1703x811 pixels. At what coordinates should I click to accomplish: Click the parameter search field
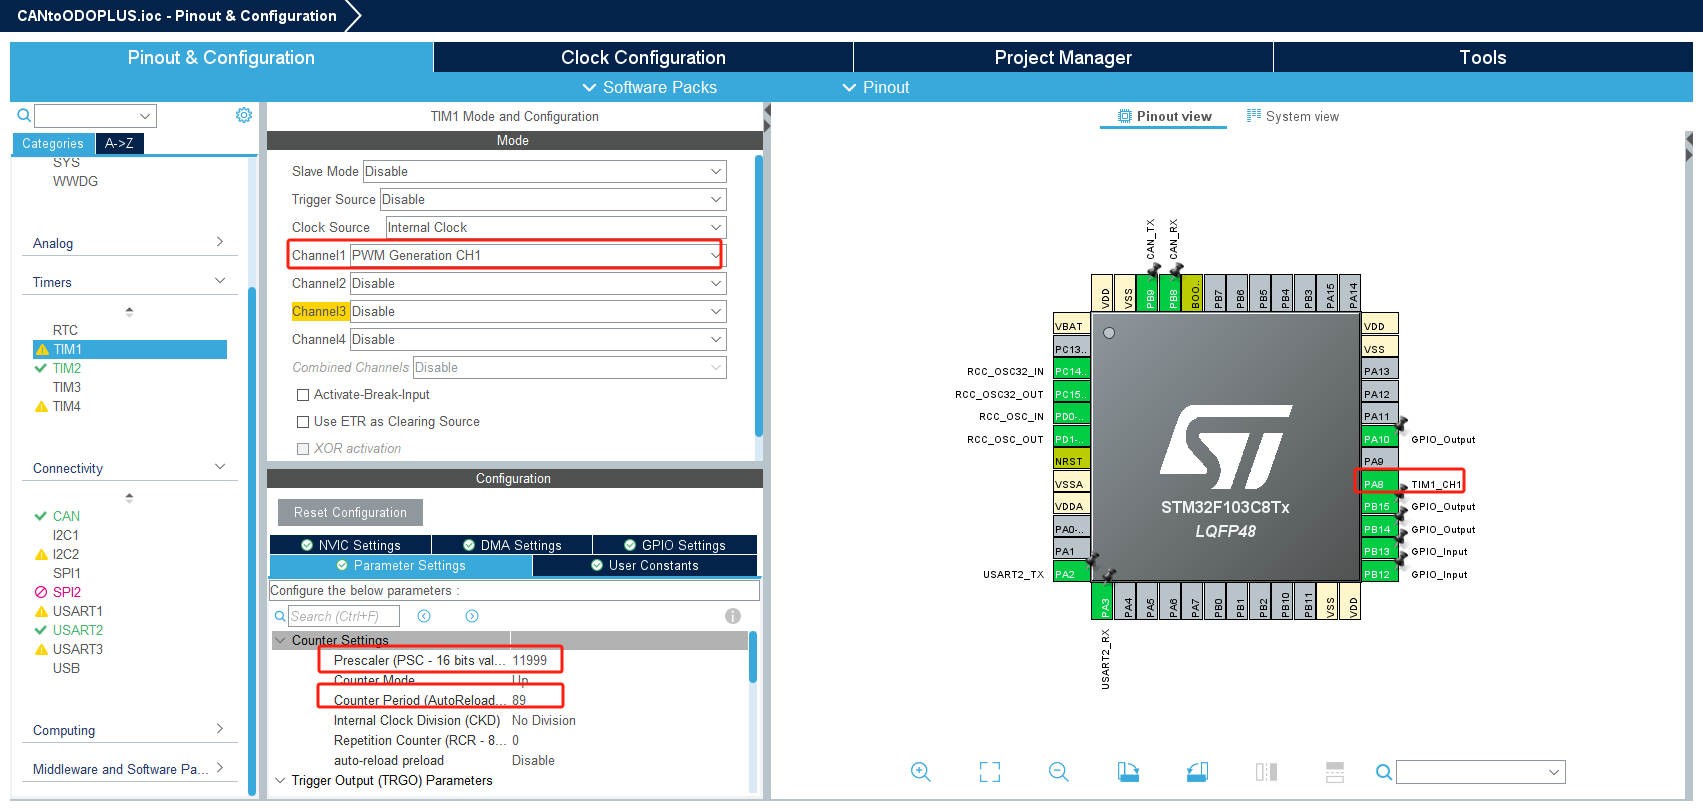(x=344, y=616)
